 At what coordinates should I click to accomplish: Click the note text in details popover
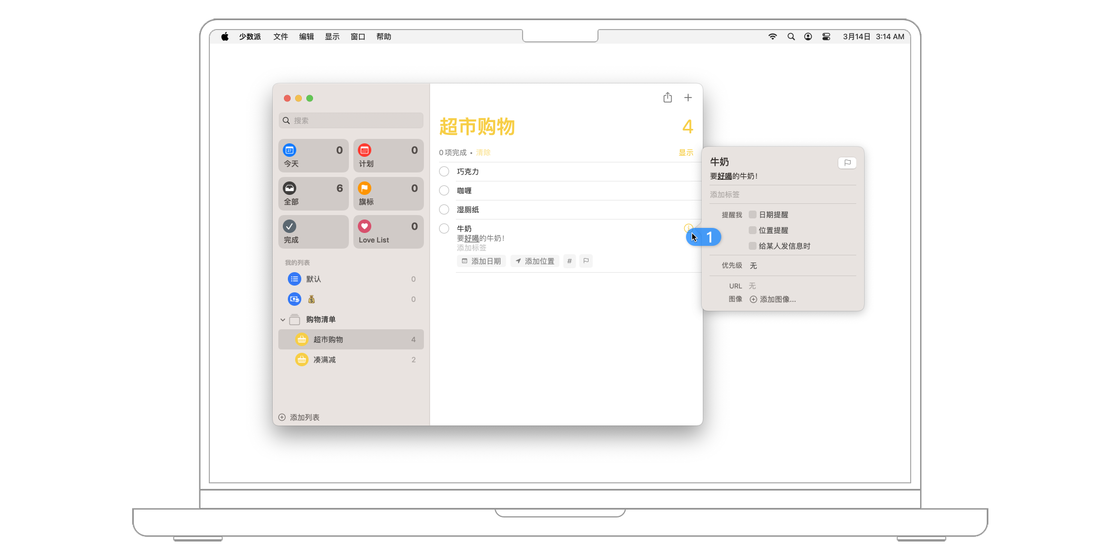point(734,176)
